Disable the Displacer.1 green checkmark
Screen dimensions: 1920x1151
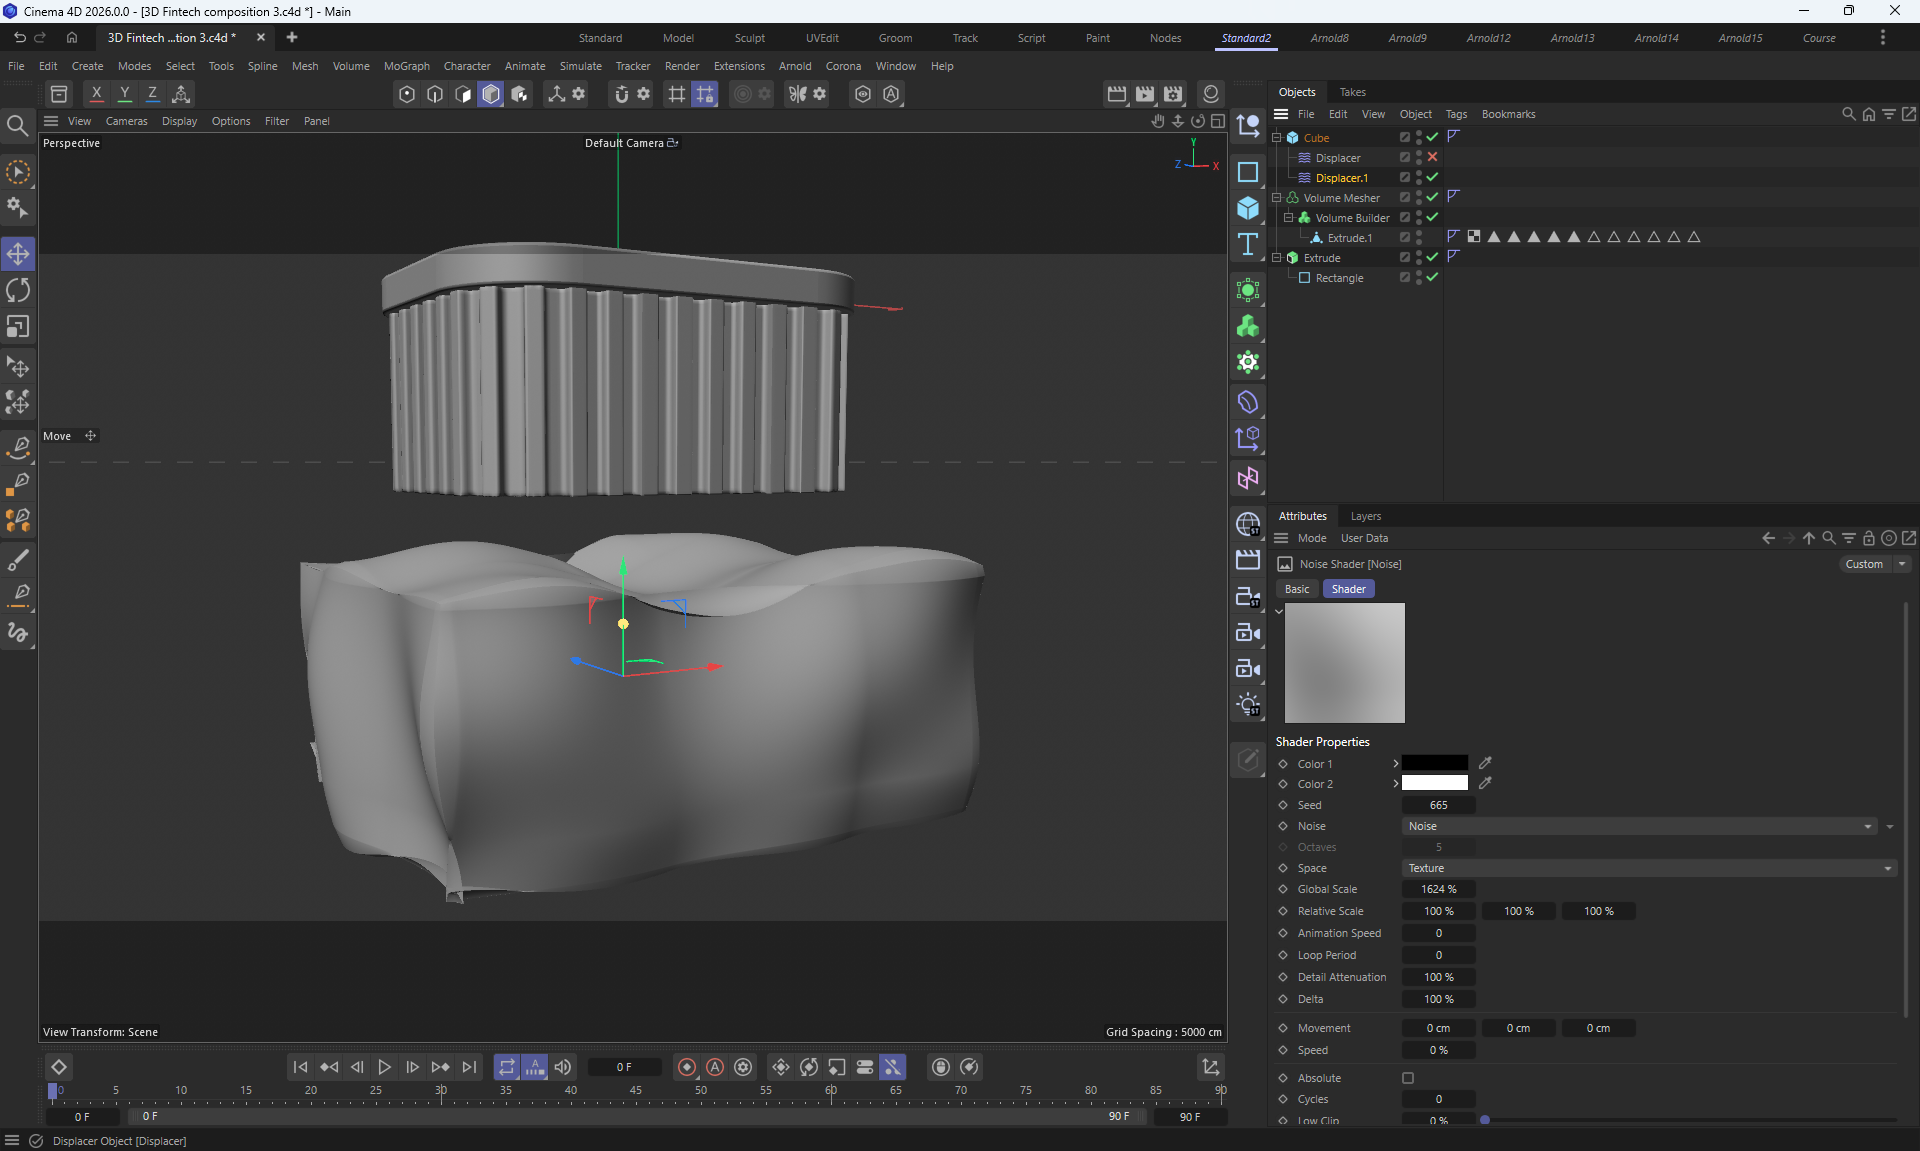click(1432, 177)
